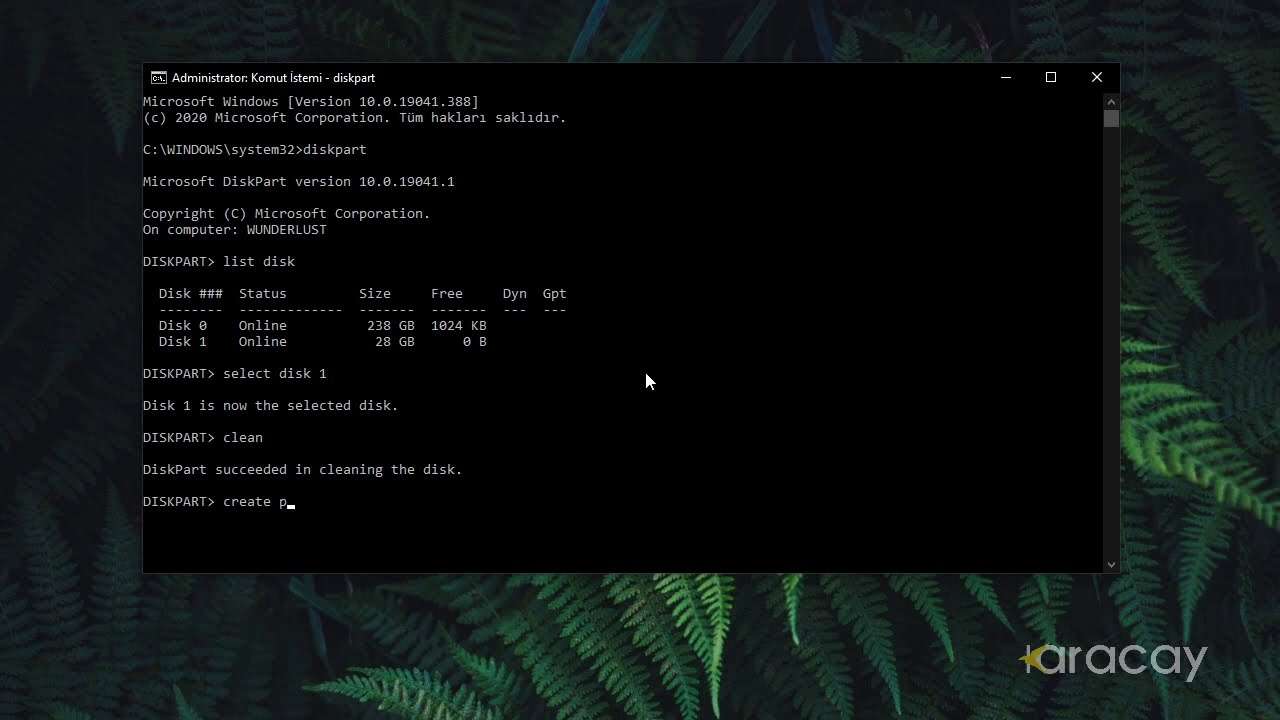This screenshot has height=720, width=1280.
Task: Click the 'select disk 1' command line
Action: coord(274,374)
